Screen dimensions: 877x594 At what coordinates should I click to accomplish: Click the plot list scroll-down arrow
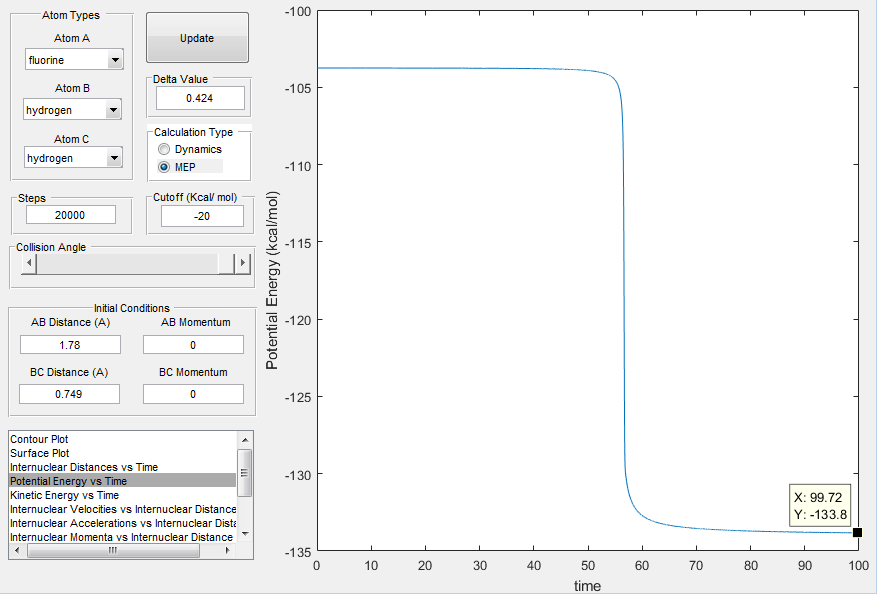[x=245, y=534]
